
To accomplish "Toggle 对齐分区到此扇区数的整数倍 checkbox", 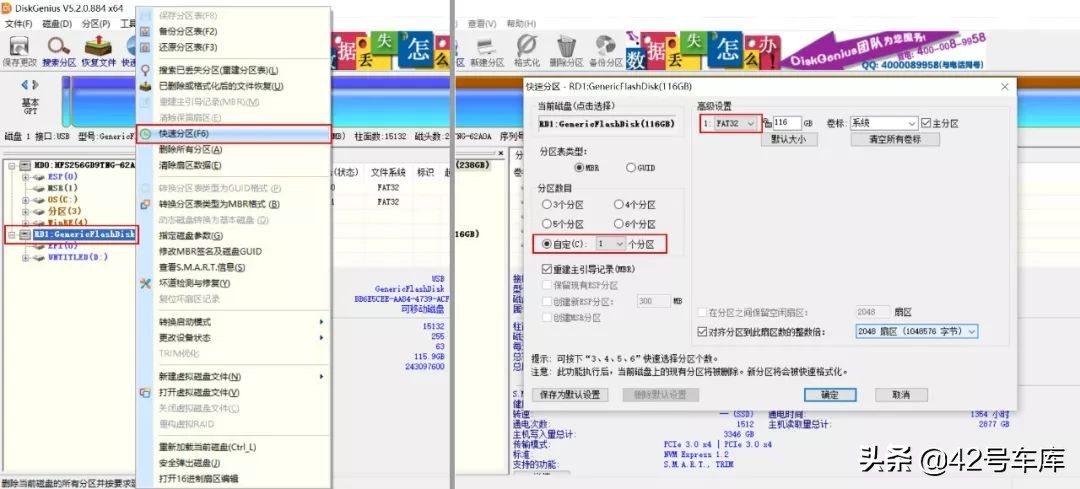I will click(x=703, y=332).
